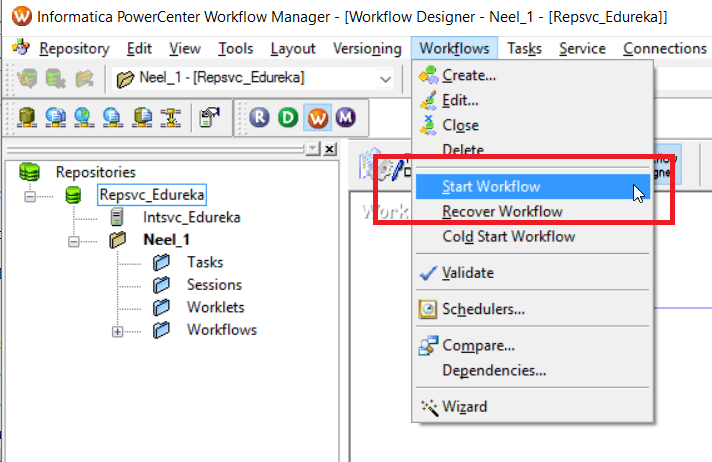Screen dimensions: 712x462
Task: Launch Wizard from Workflows menu
Action: 532,407
